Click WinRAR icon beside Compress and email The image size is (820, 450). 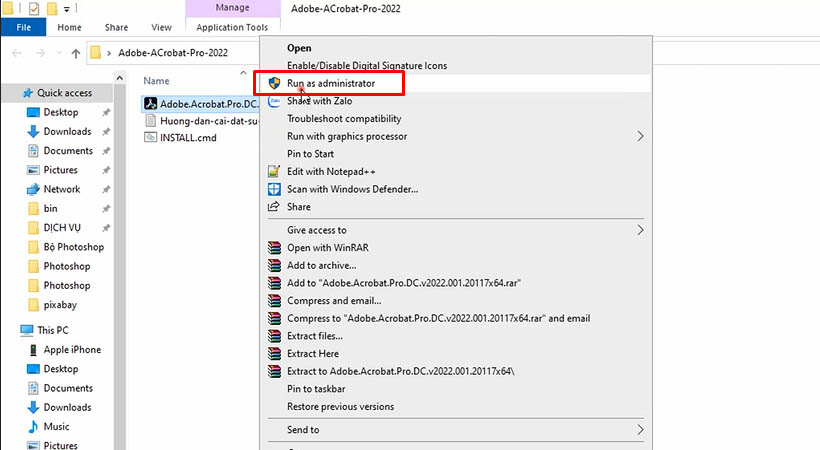tap(274, 300)
